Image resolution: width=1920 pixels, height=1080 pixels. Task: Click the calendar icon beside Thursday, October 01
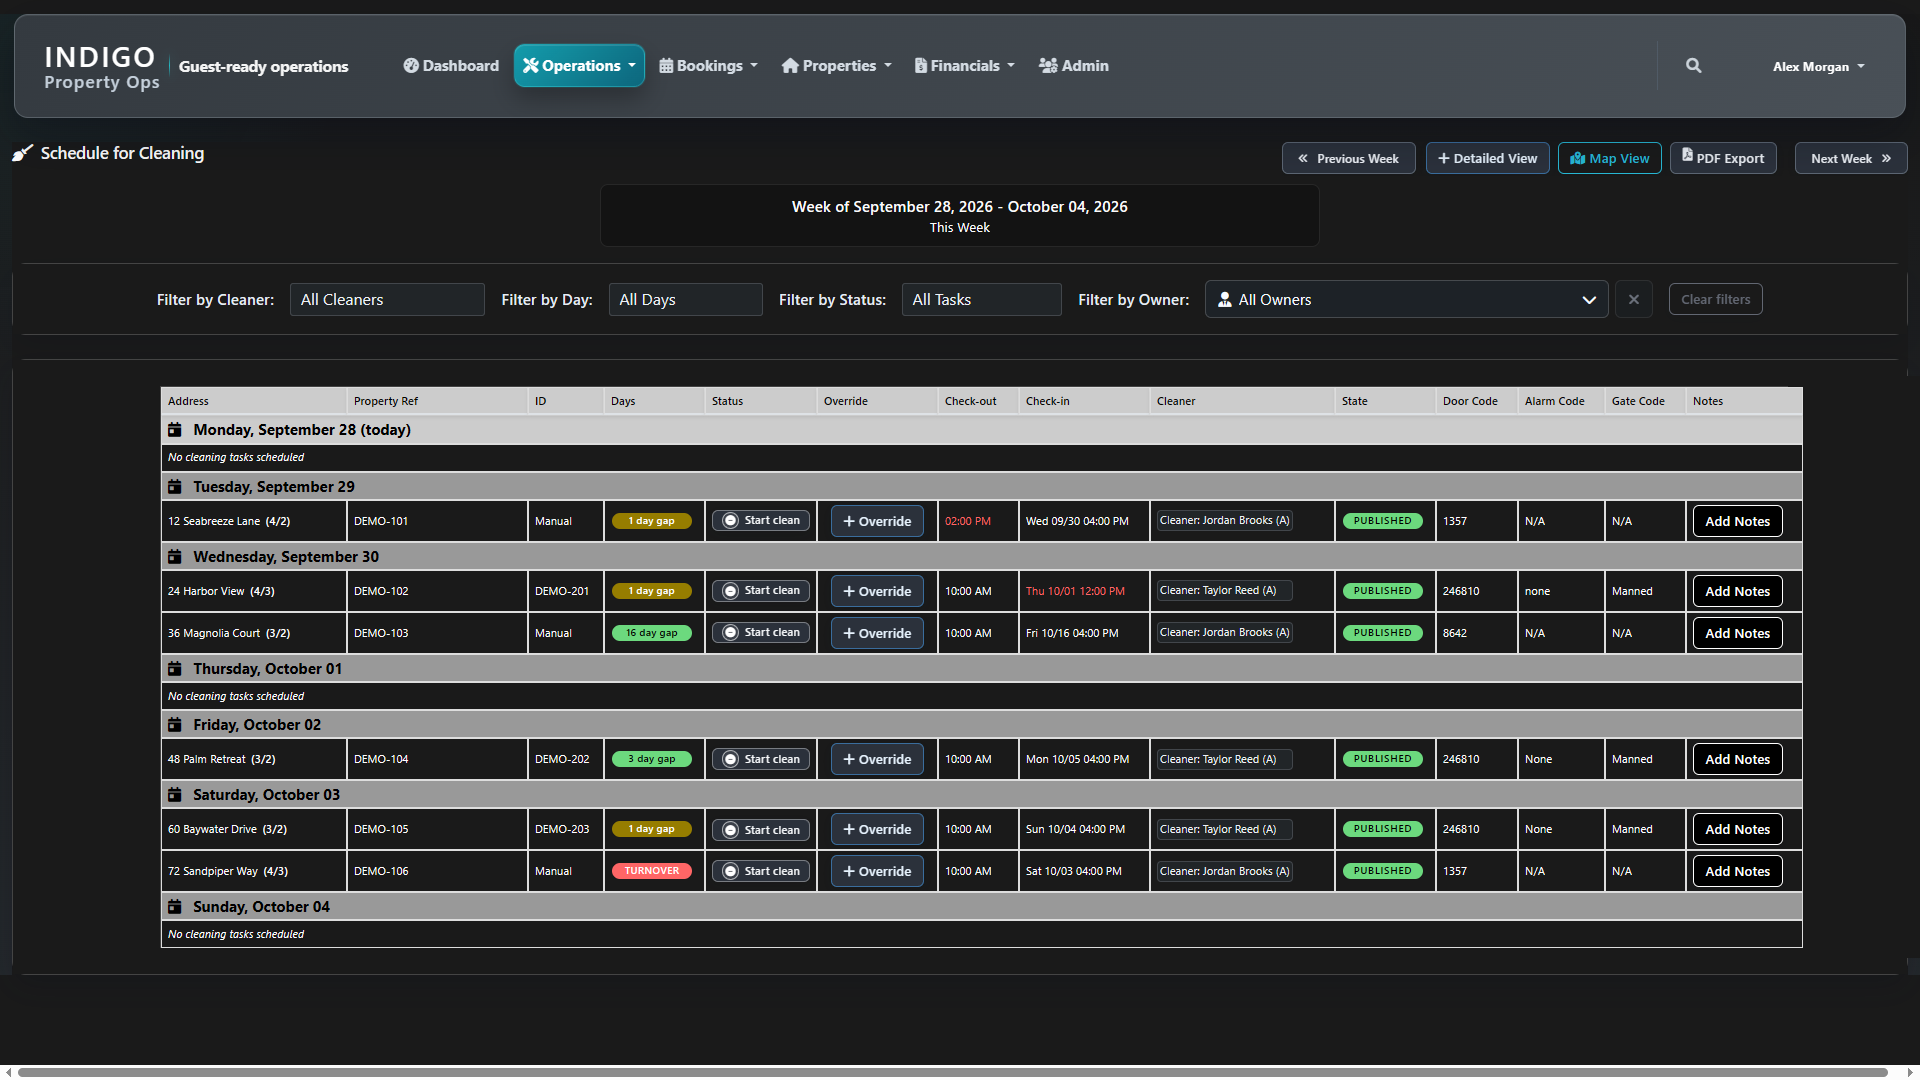[175, 669]
